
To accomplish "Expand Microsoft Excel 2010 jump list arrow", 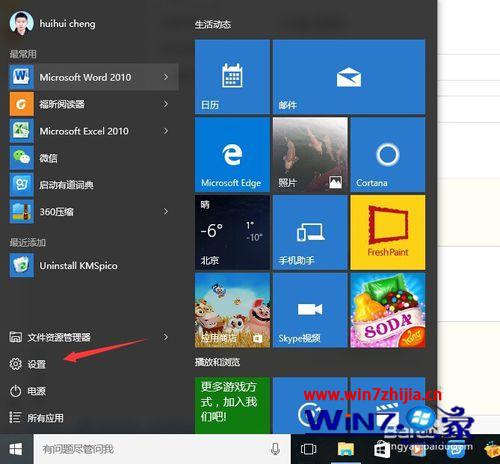I will tap(165, 131).
